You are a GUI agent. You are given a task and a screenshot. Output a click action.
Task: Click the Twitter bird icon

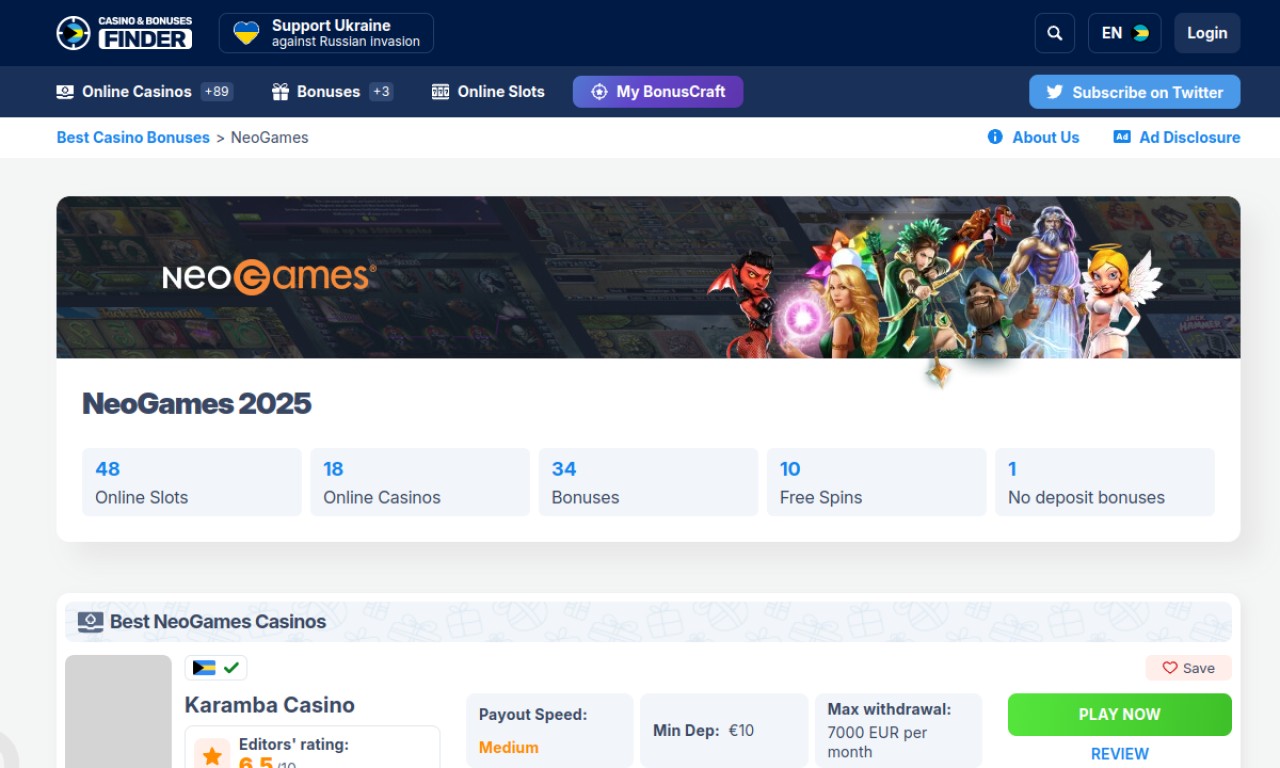coord(1054,92)
